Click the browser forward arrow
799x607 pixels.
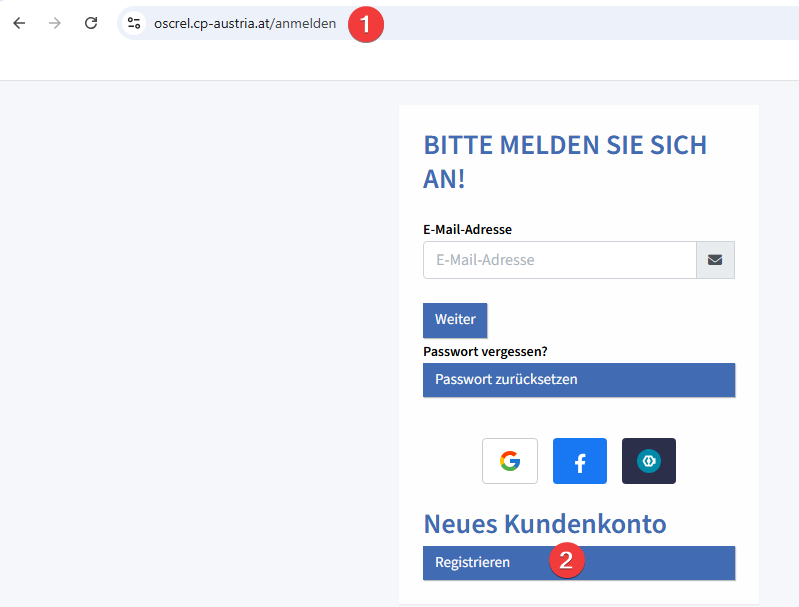(55, 23)
